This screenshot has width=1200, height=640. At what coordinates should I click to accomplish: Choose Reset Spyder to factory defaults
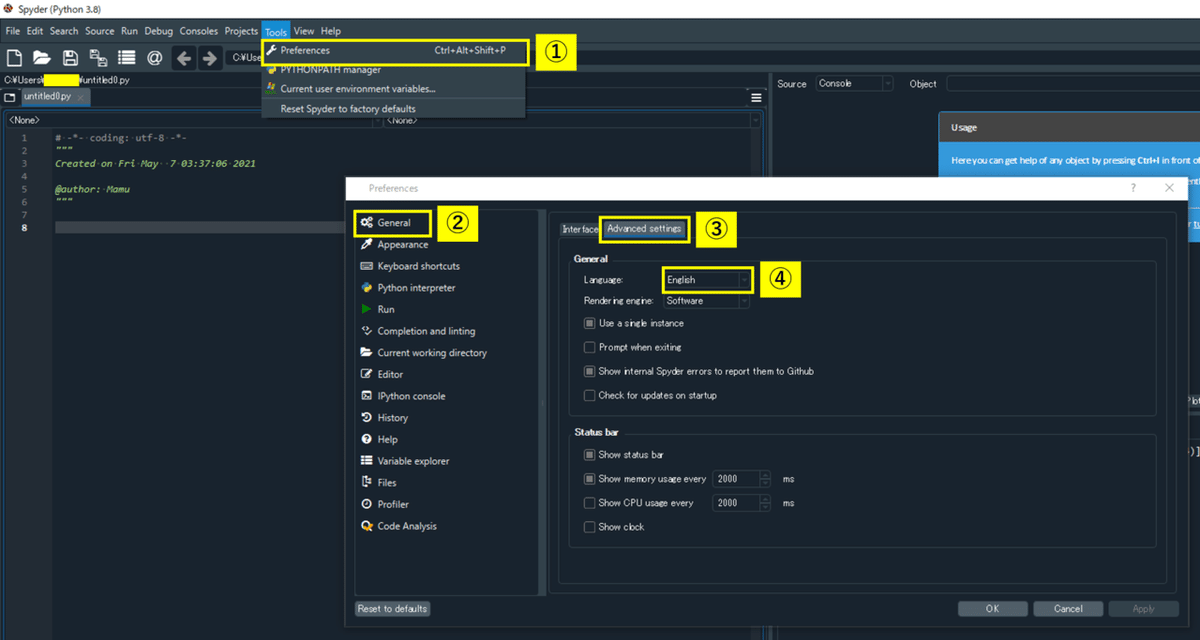point(393,109)
